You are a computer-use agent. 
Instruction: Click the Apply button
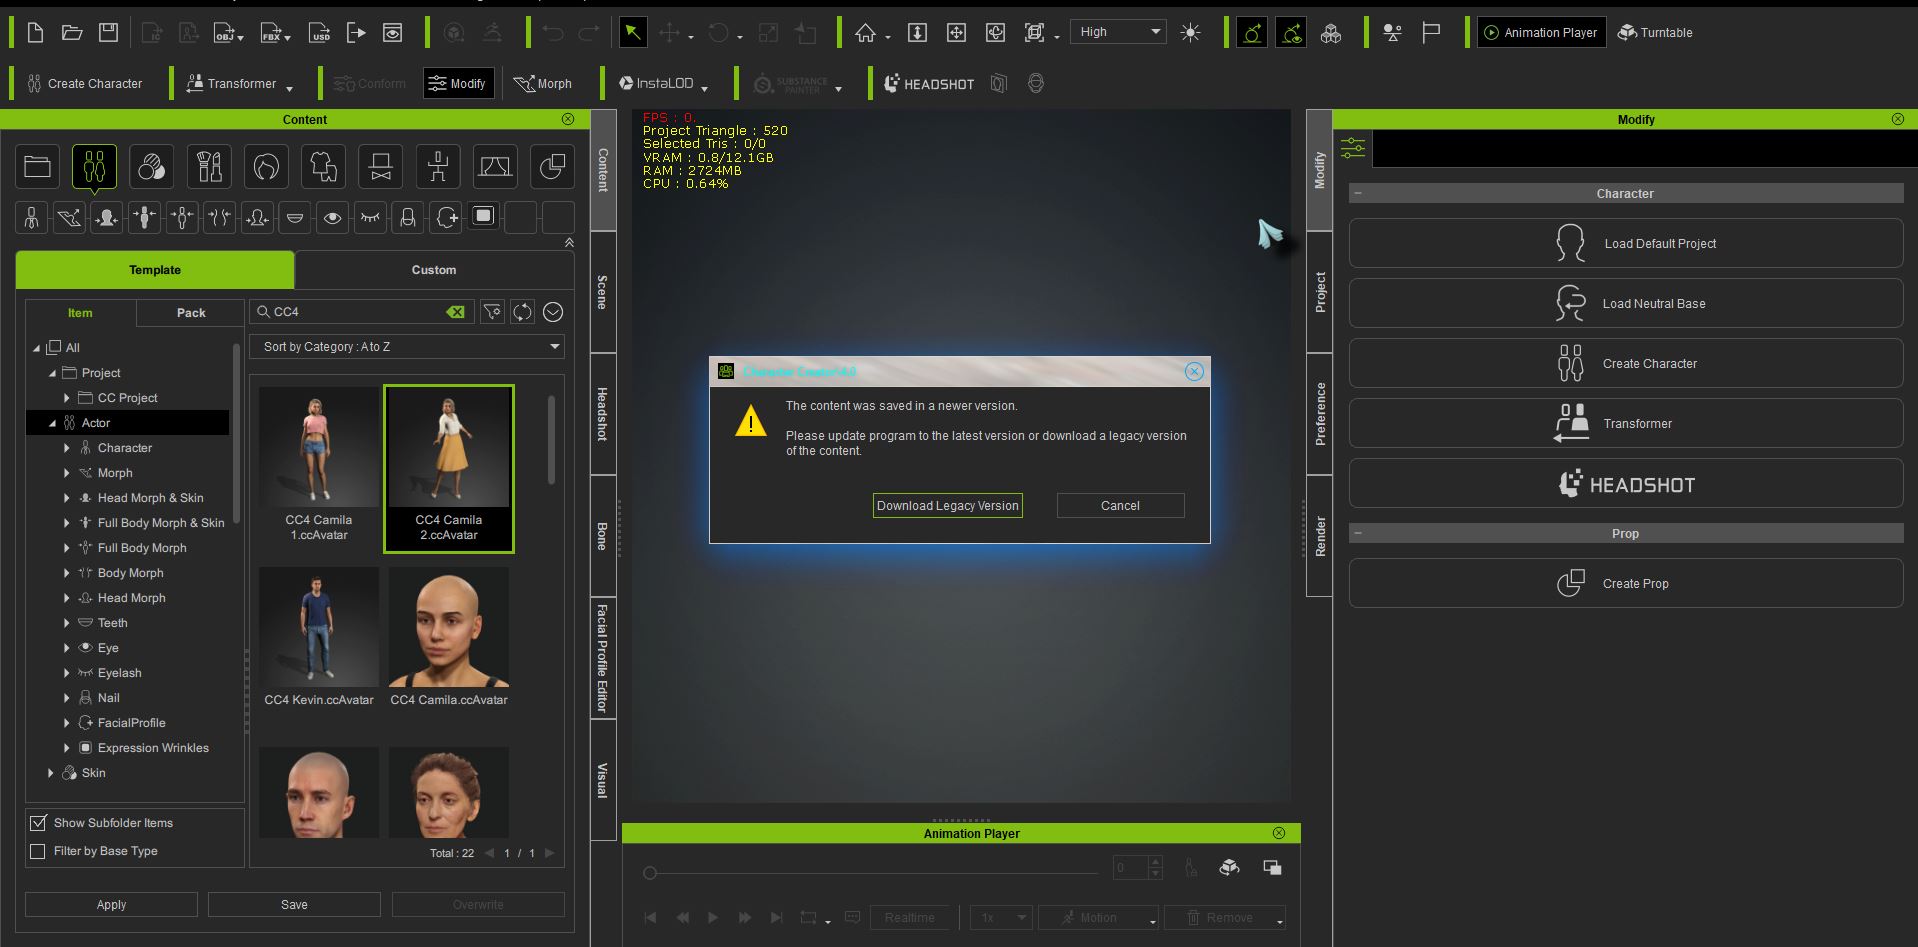(x=111, y=904)
